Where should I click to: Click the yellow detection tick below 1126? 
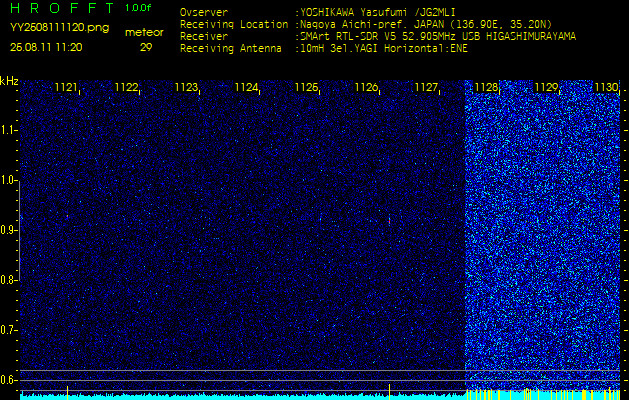click(x=390, y=392)
